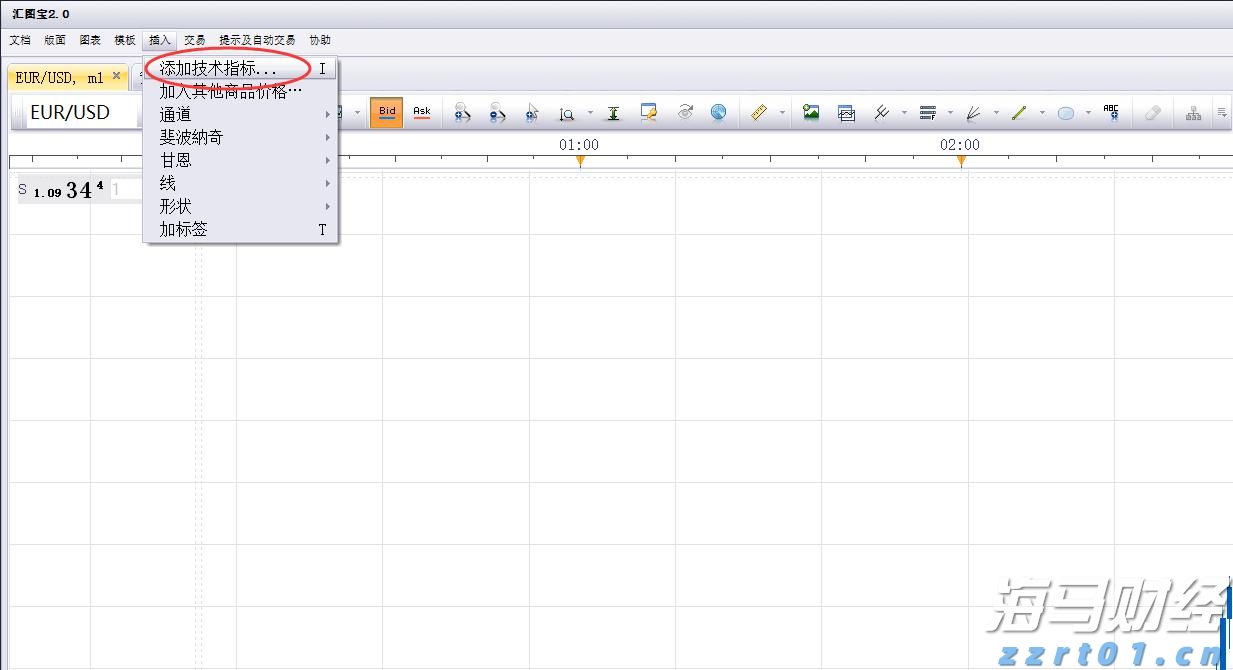
Task: Choose 添加技术指标 from the menu
Action: point(219,69)
